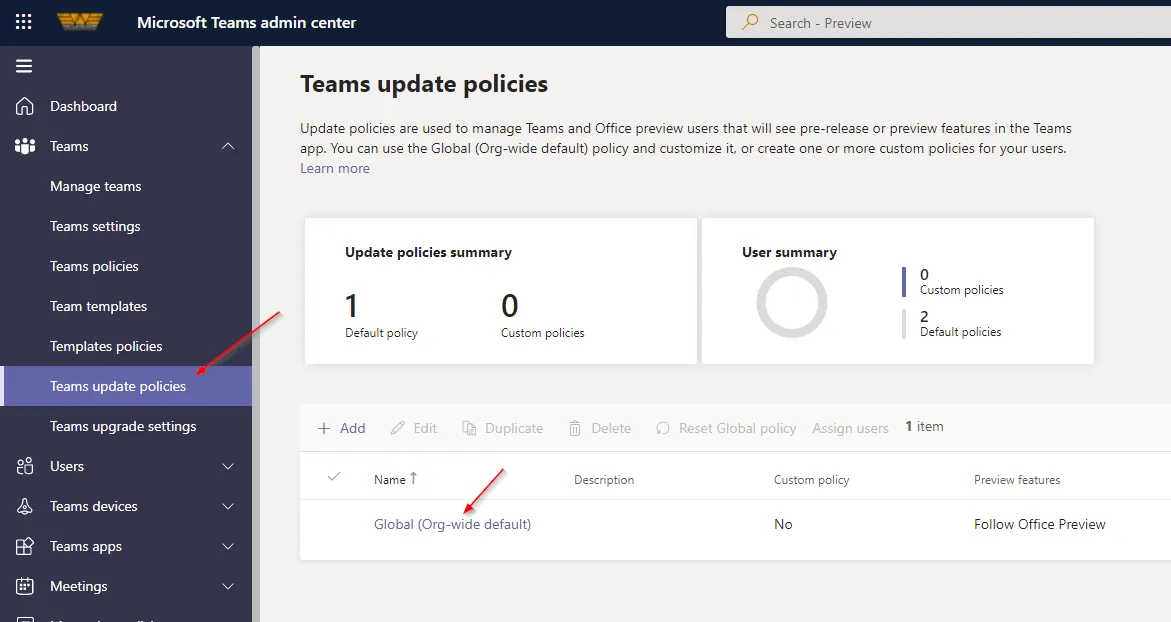Click the Meetings calendar icon
Screen dimensions: 1171x622
coord(25,586)
